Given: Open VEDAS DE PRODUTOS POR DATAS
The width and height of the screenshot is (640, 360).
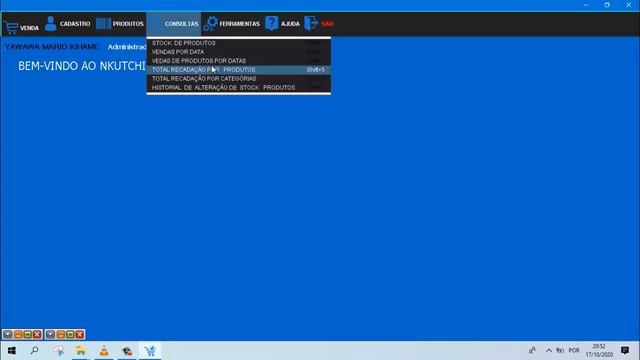Looking at the screenshot, I should [238, 61].
